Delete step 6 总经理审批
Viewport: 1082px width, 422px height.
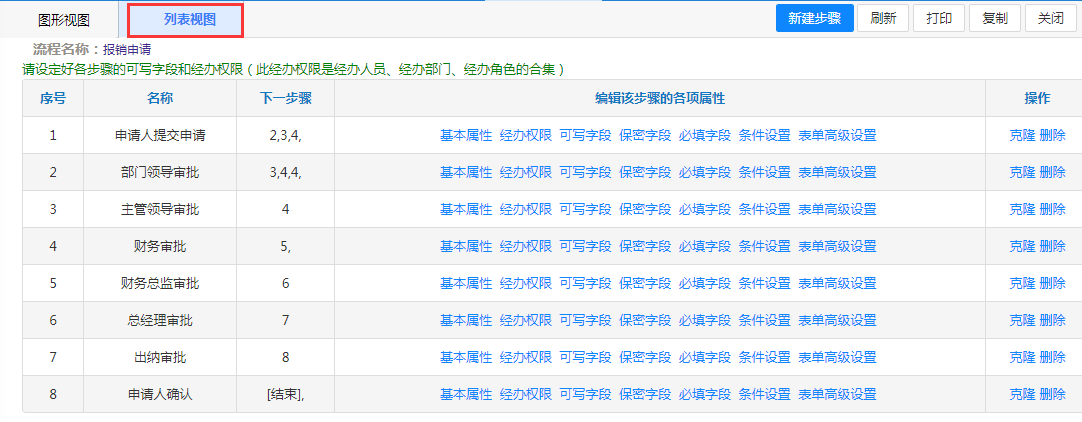click(1052, 321)
